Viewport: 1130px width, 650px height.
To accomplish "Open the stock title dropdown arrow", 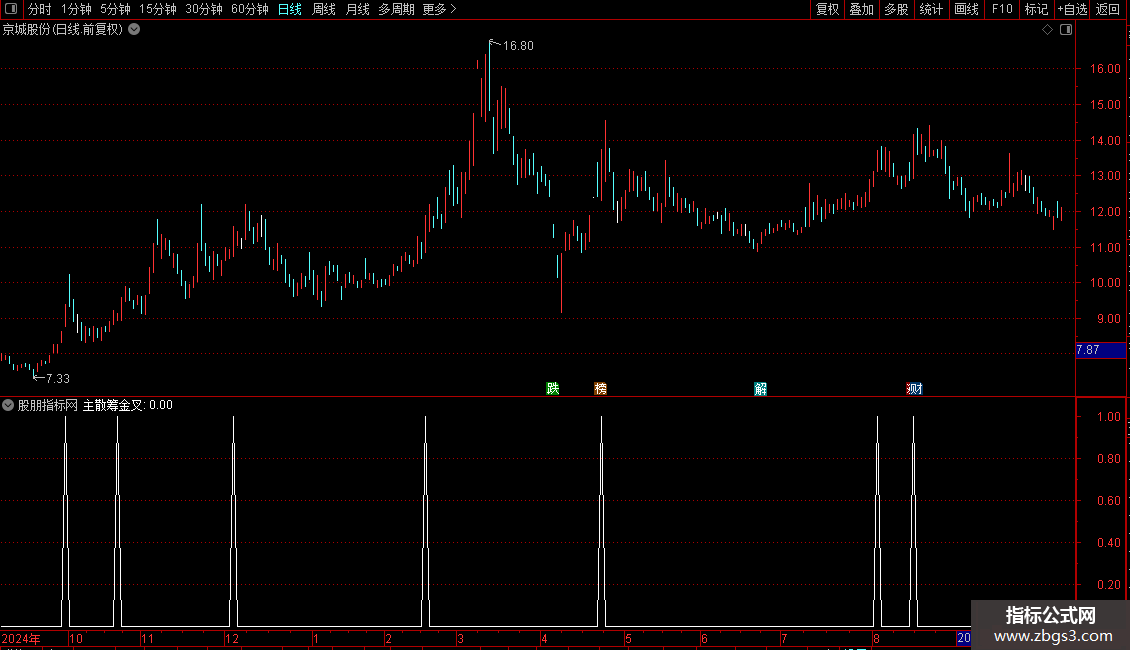I will pyautogui.click(x=134, y=30).
